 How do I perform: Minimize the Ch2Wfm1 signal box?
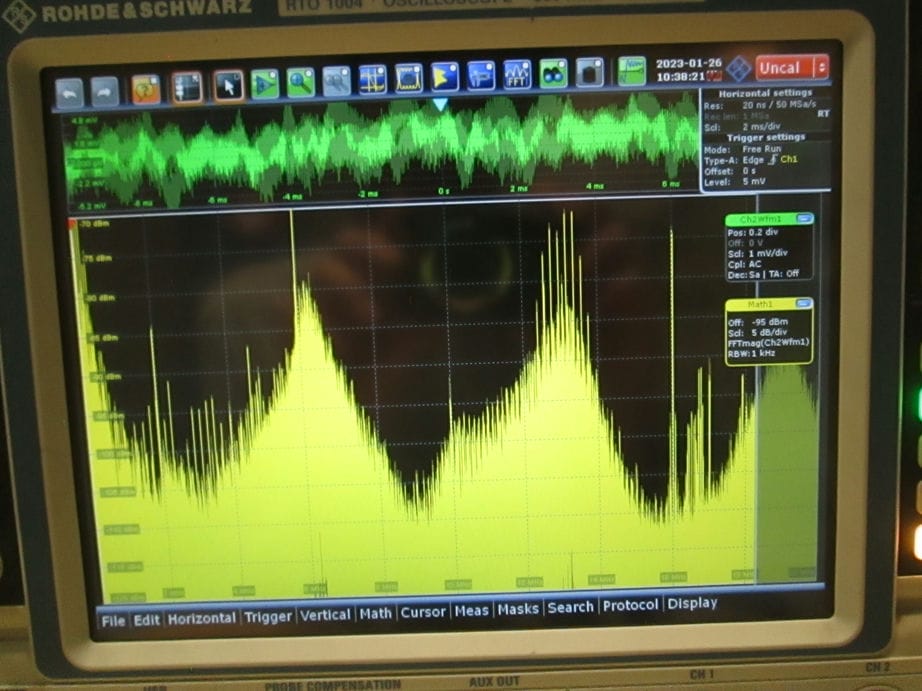click(804, 219)
